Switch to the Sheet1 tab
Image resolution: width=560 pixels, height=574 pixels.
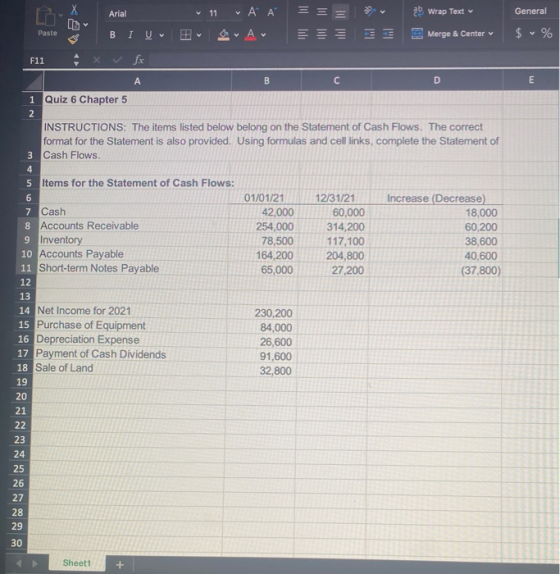(76, 563)
